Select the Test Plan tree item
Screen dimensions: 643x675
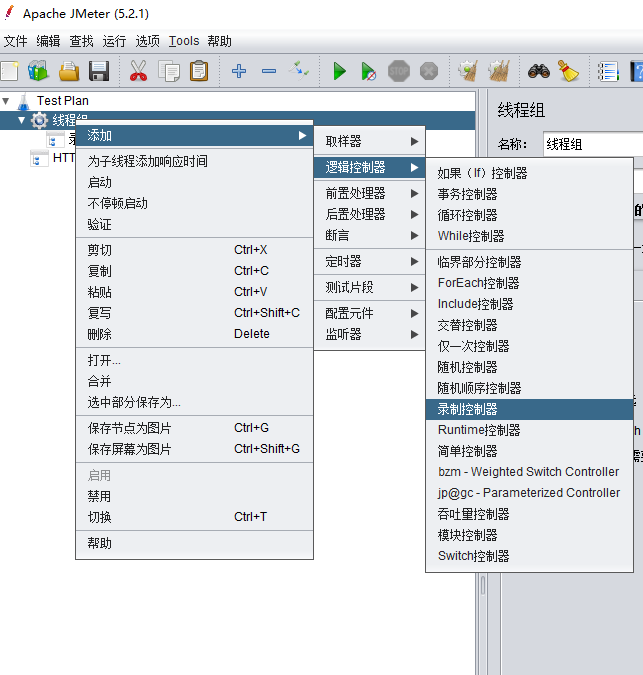pos(62,101)
